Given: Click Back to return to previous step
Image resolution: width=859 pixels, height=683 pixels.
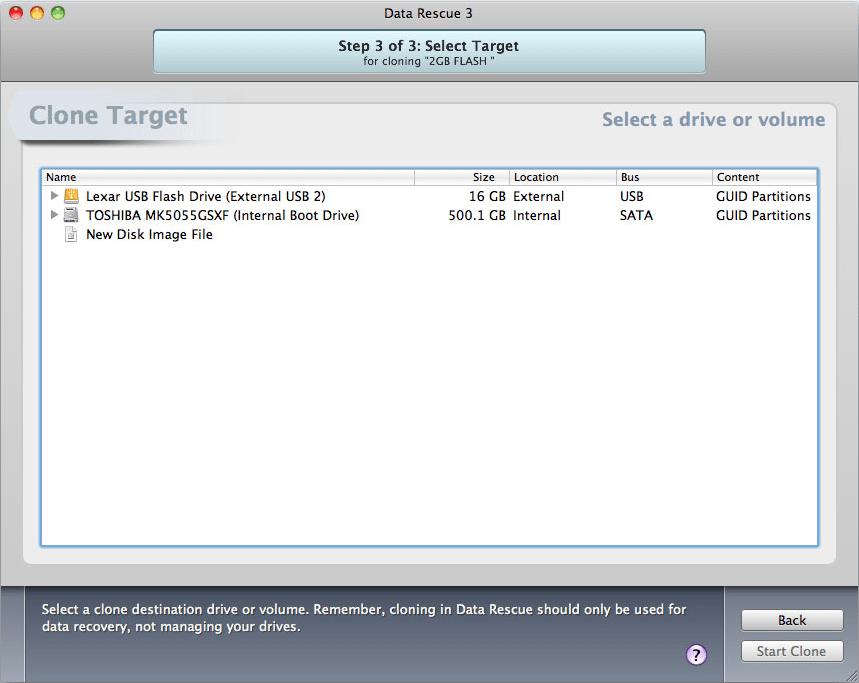Looking at the screenshot, I should 791,620.
